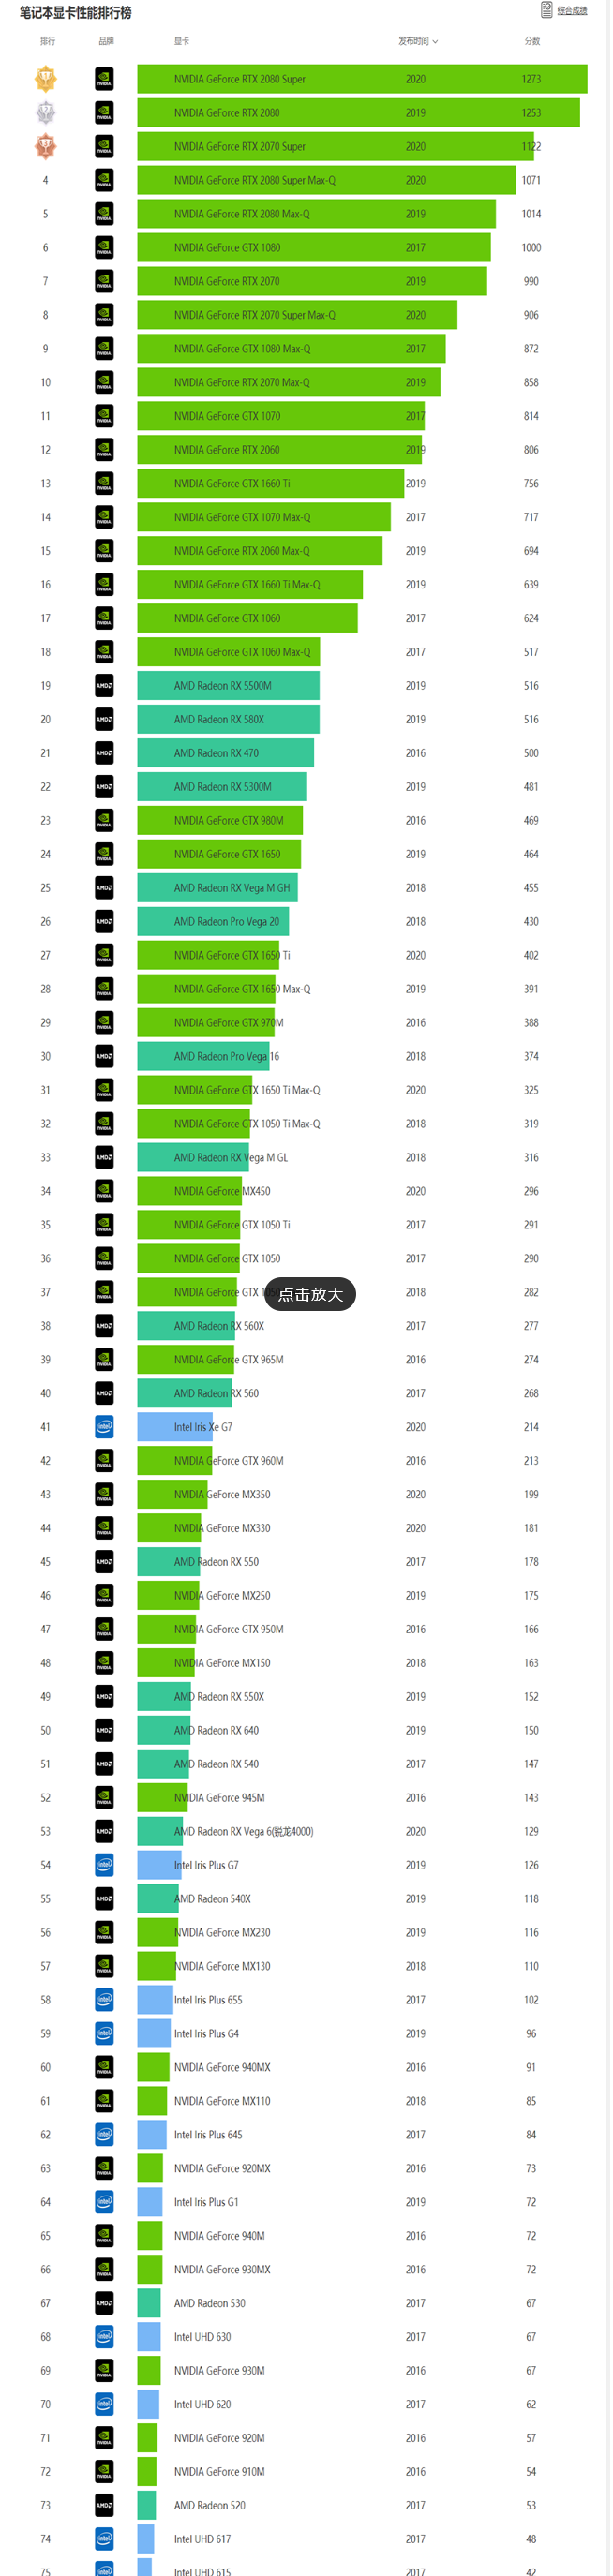Open the Intel UHD 630 entry
Viewport: 613px width, 2576px height.
tap(202, 2337)
